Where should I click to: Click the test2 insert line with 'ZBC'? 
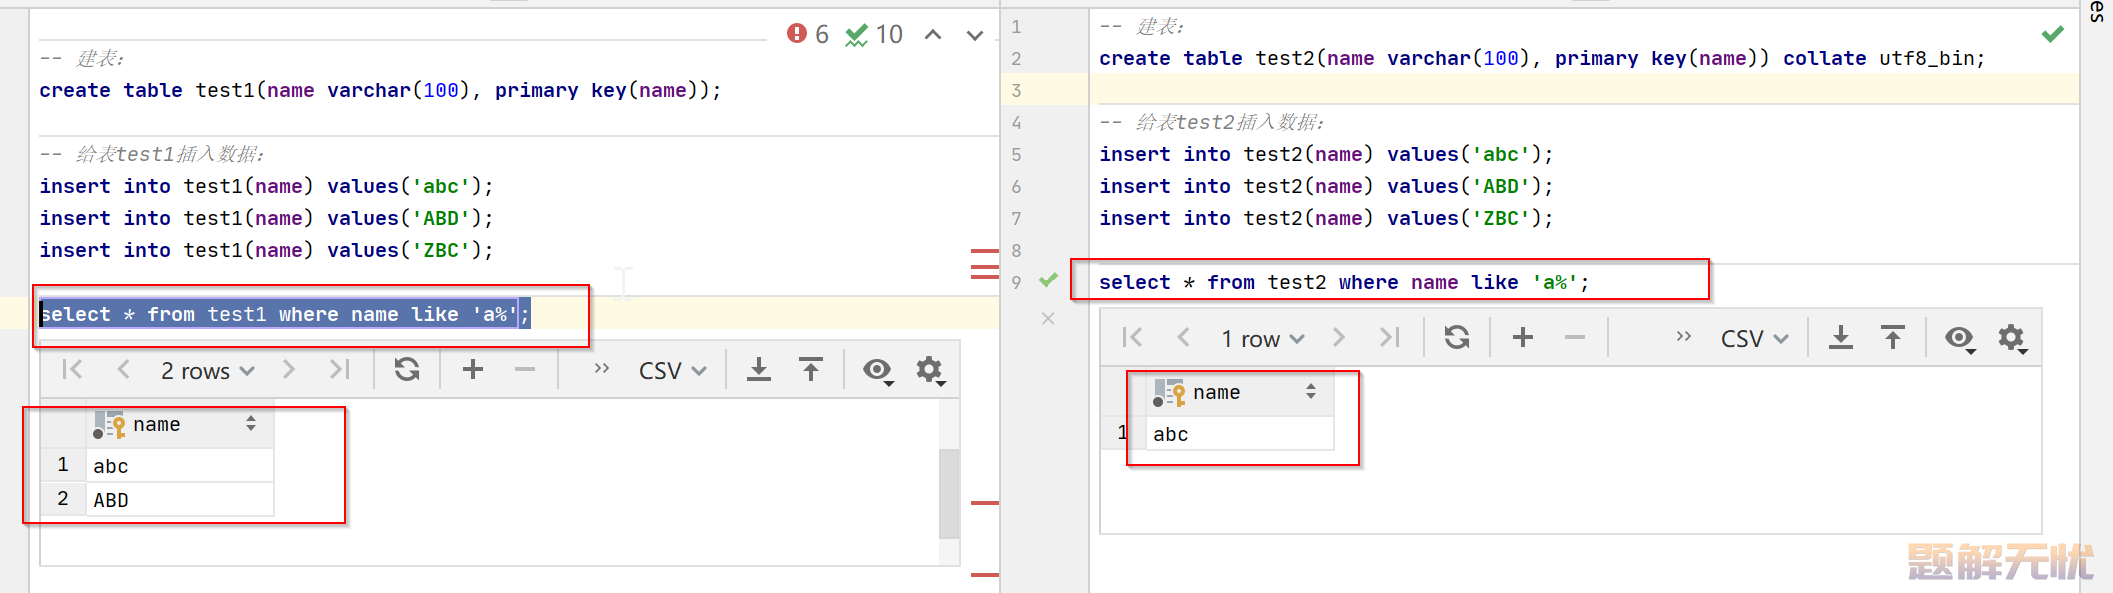[x=1326, y=219]
